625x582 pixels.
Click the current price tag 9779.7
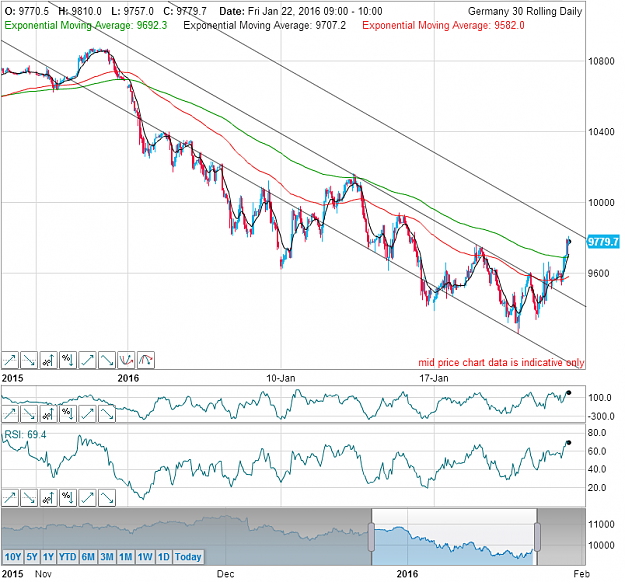point(603,242)
